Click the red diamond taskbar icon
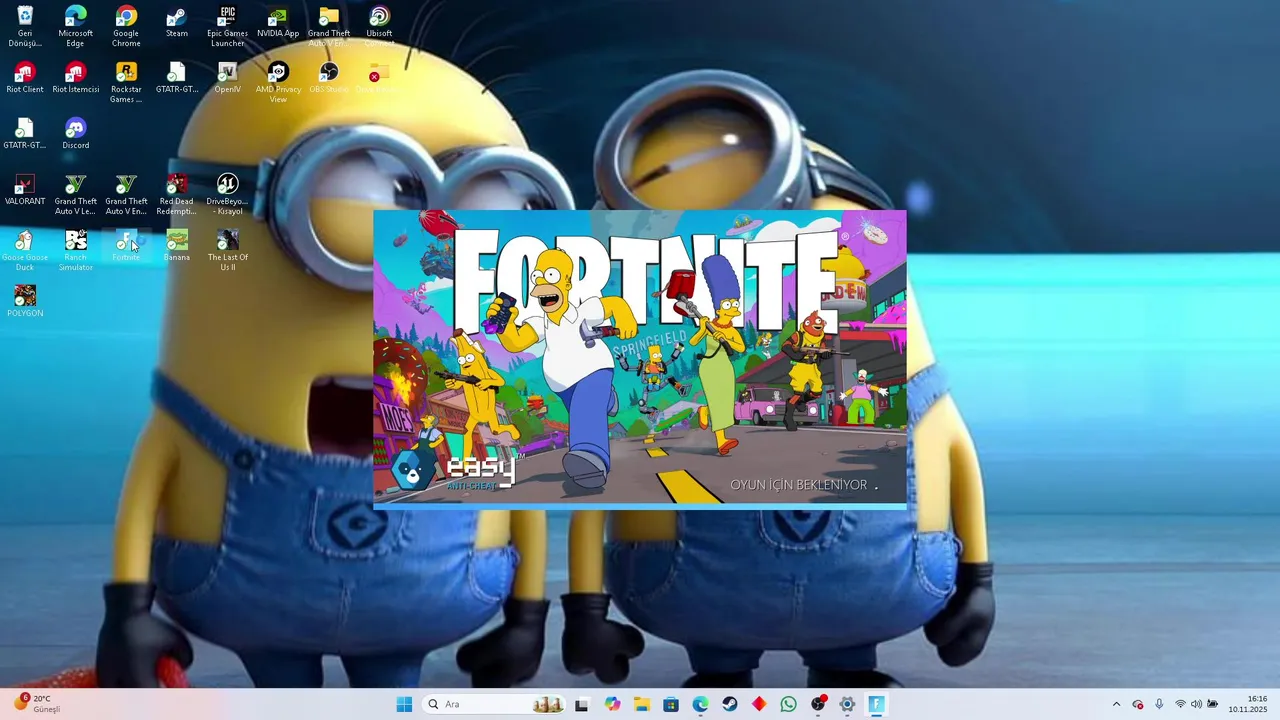 coord(759,704)
